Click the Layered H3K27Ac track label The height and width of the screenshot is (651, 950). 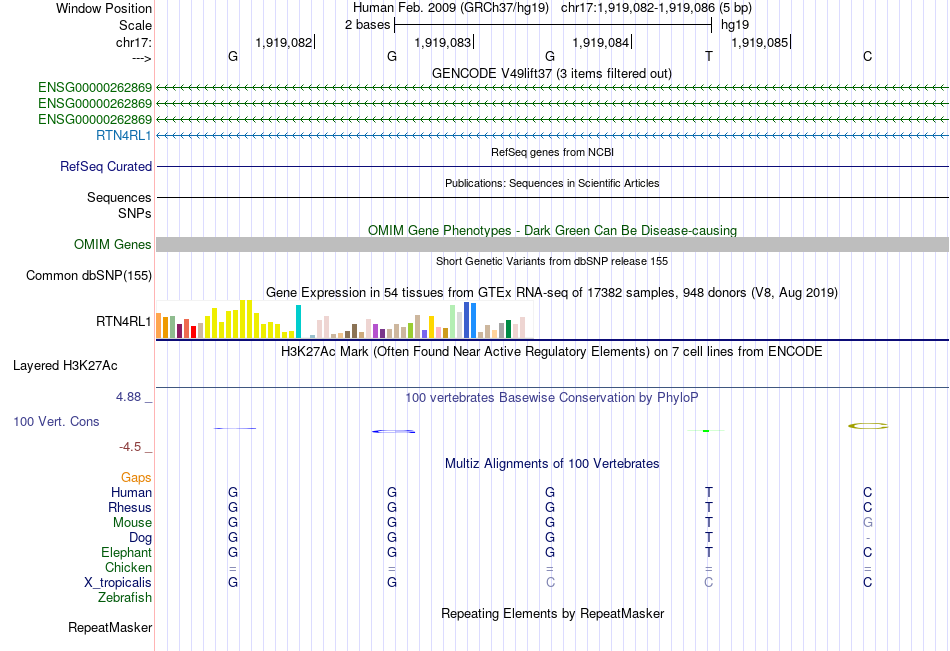coord(65,366)
